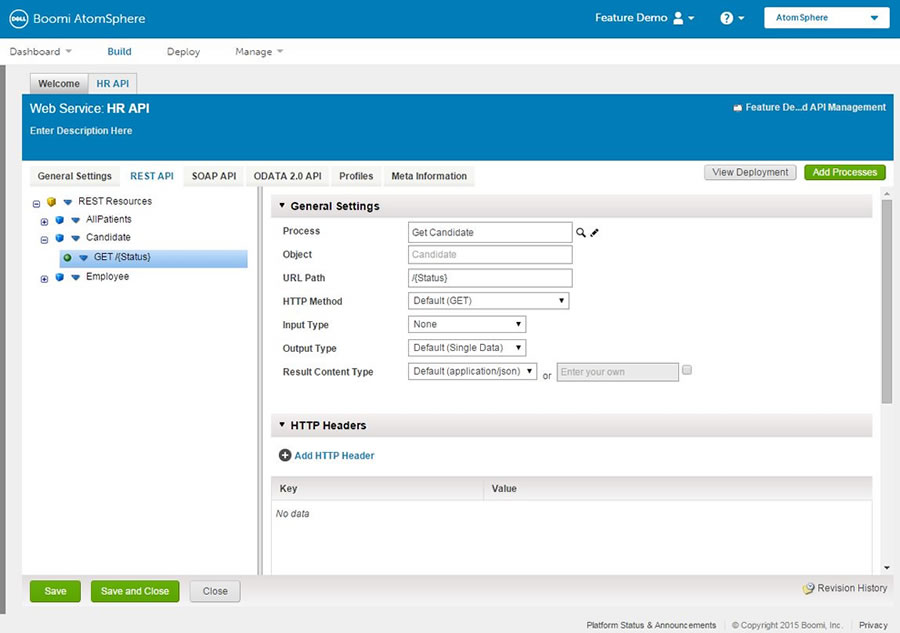Open the Revision History link
This screenshot has height=633, width=900.
click(x=852, y=588)
